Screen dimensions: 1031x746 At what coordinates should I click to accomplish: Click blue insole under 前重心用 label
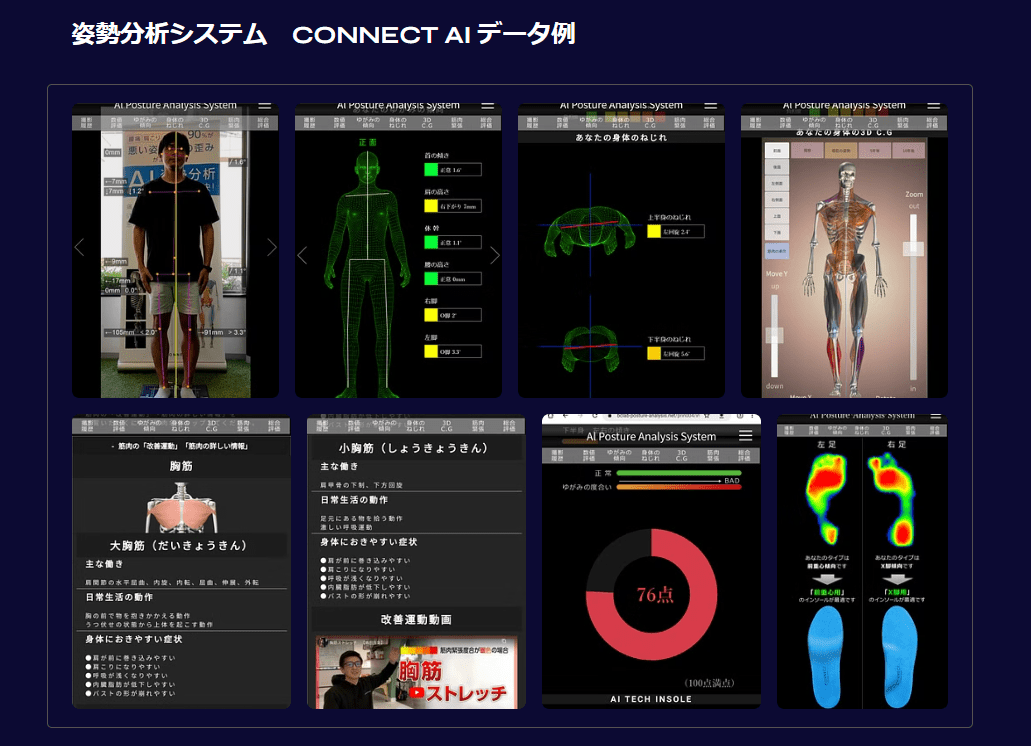(825, 656)
